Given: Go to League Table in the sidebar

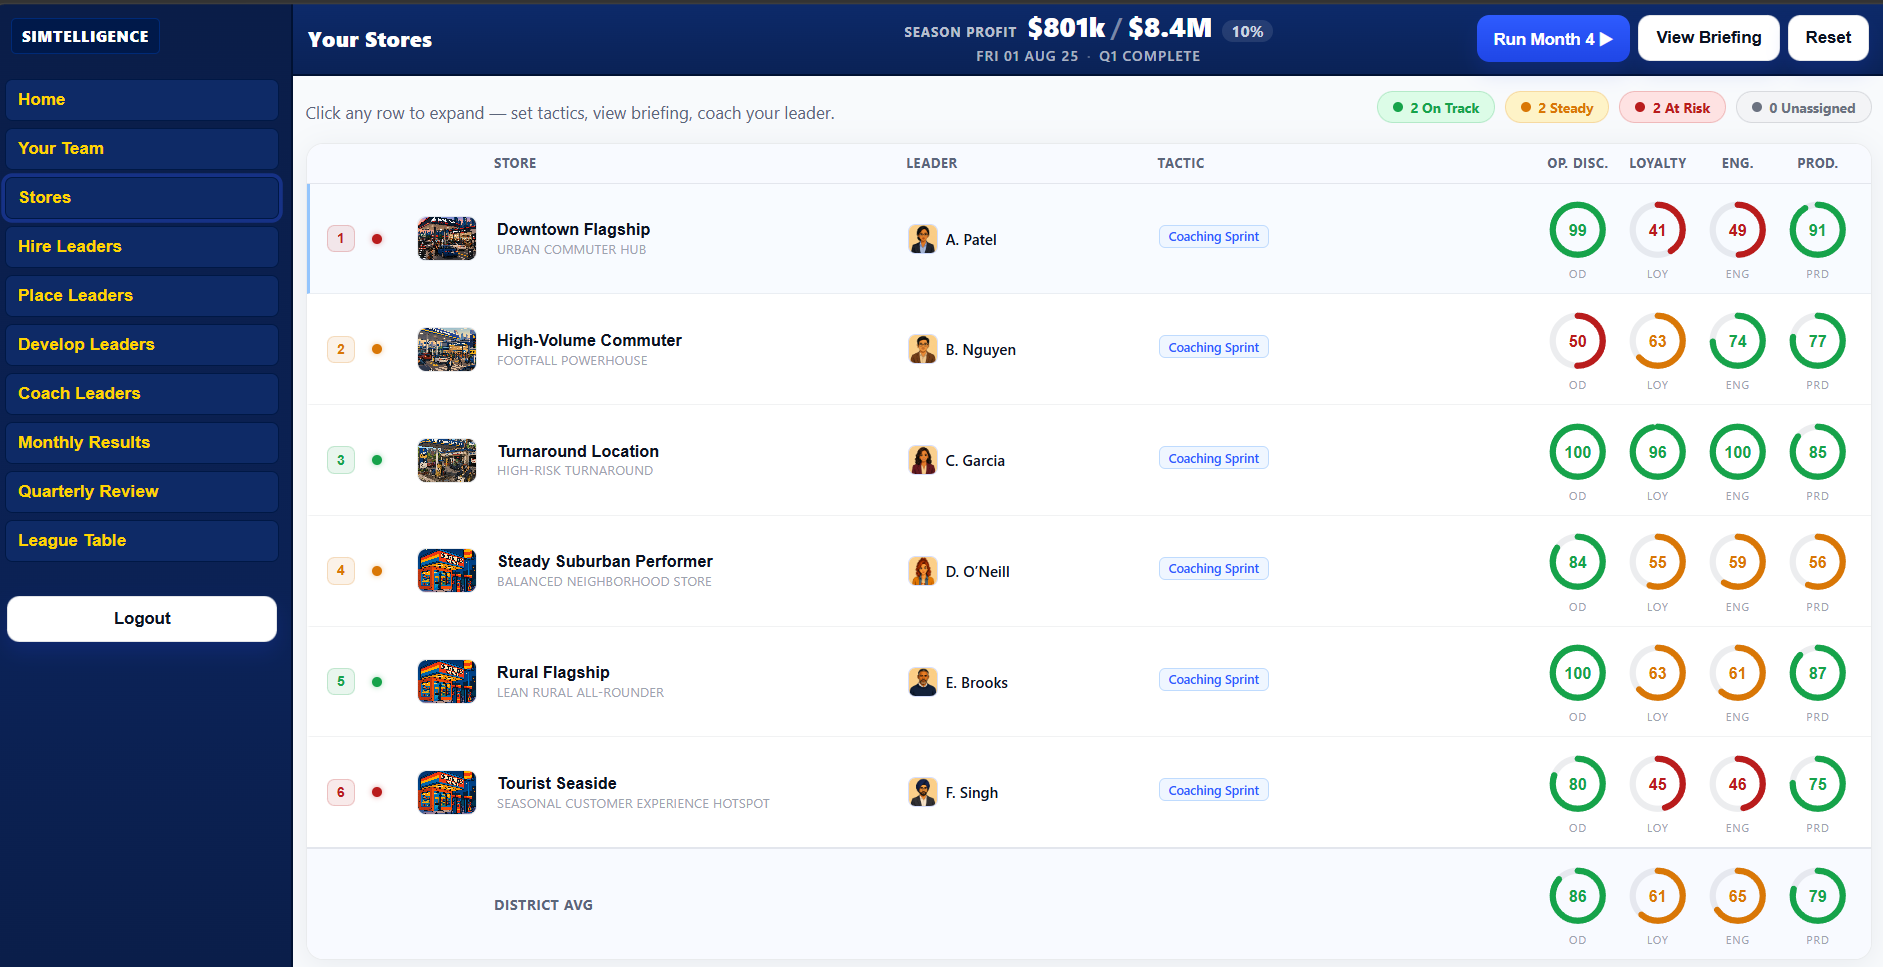Looking at the screenshot, I should point(142,540).
